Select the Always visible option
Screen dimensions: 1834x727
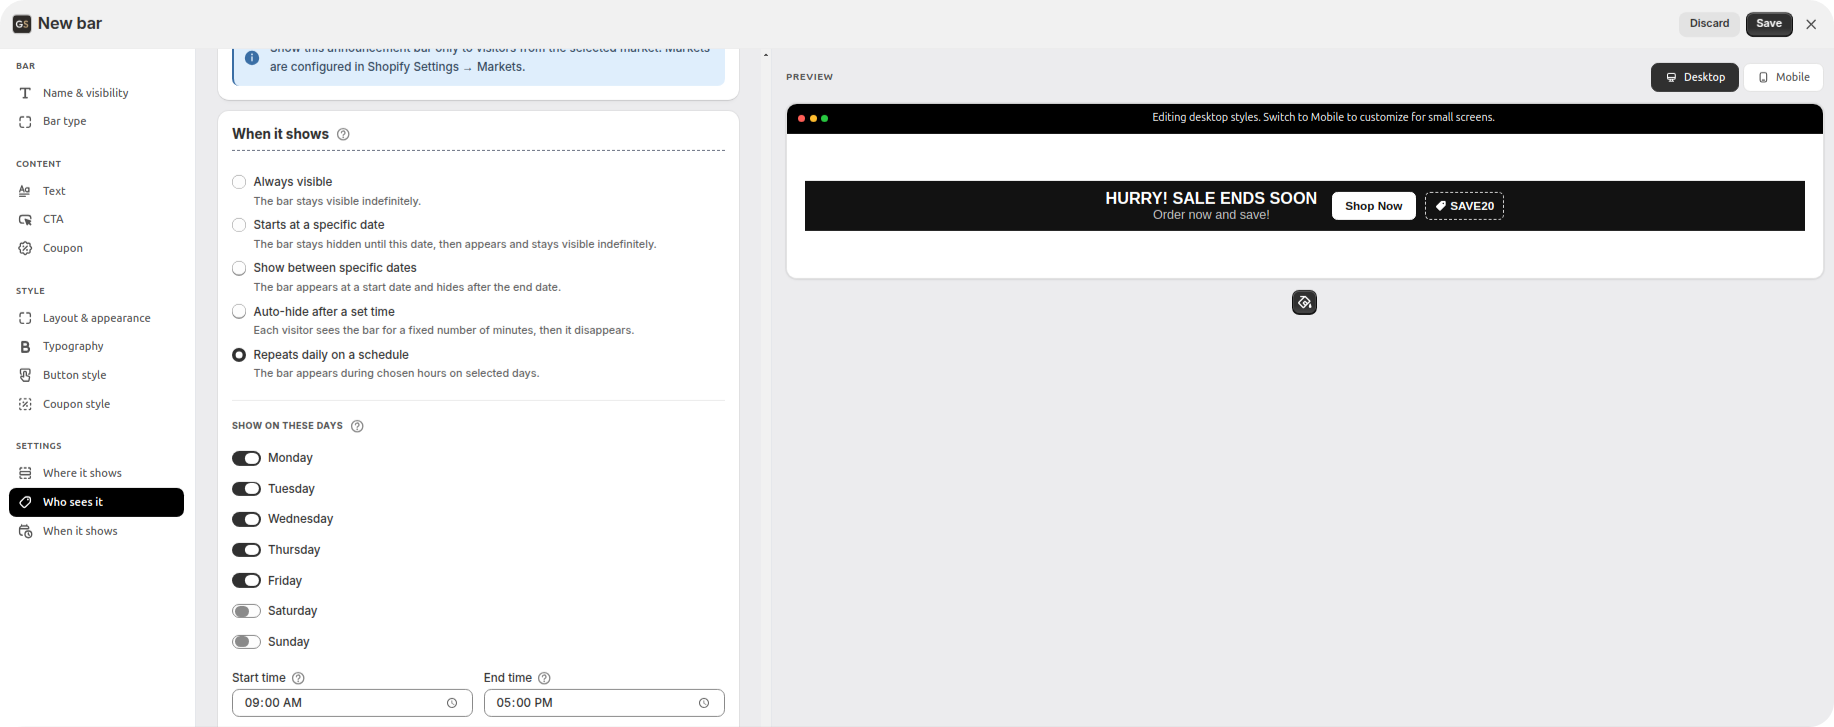click(239, 182)
